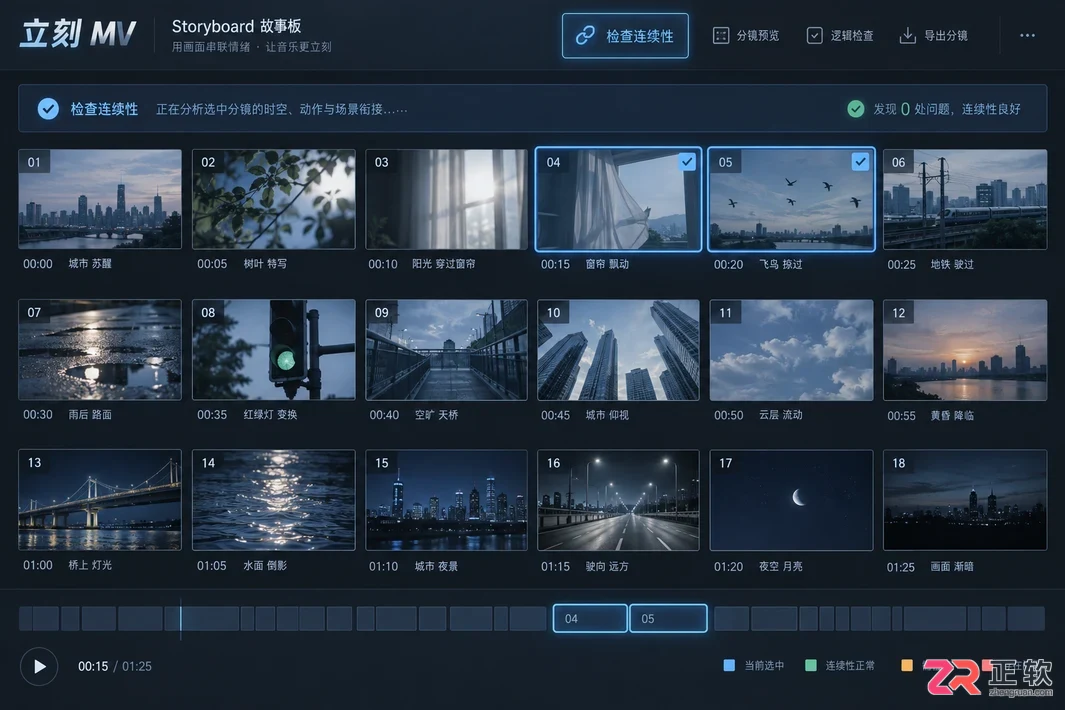This screenshot has width=1065, height=710.
Task: Select shot 14 水面 倒影 thumbnail
Action: point(274,500)
